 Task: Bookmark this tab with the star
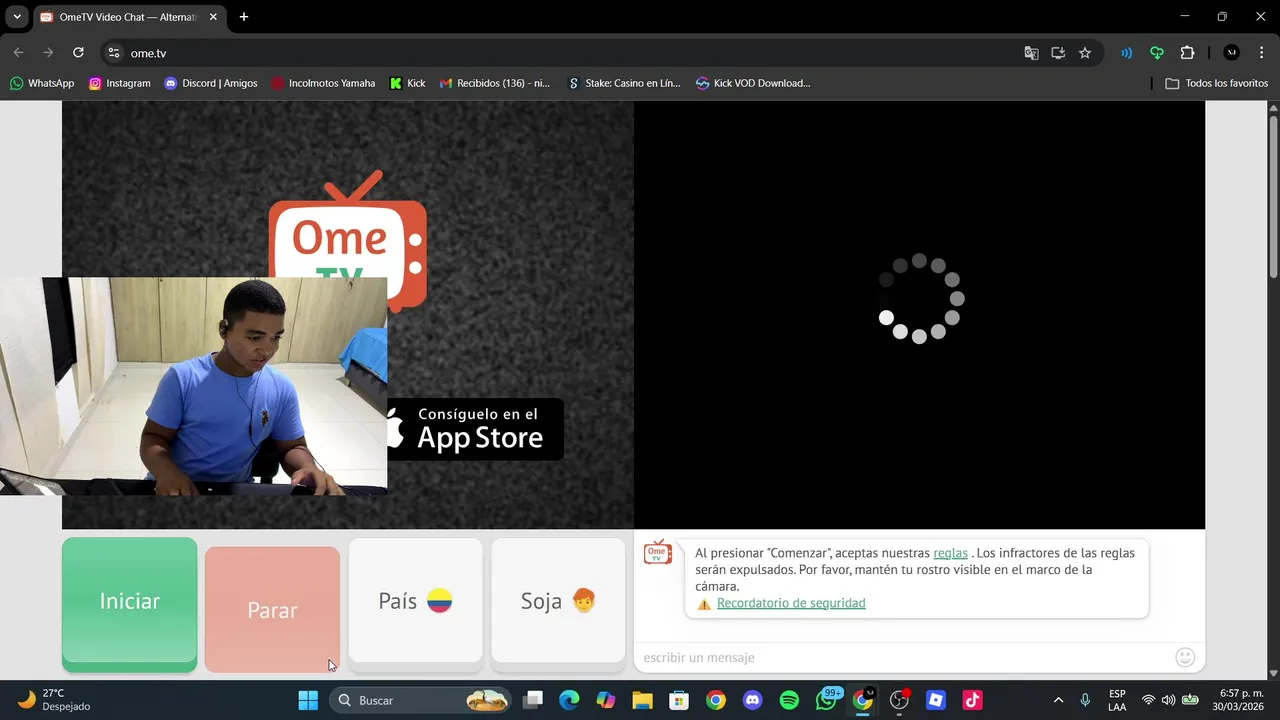1085,53
